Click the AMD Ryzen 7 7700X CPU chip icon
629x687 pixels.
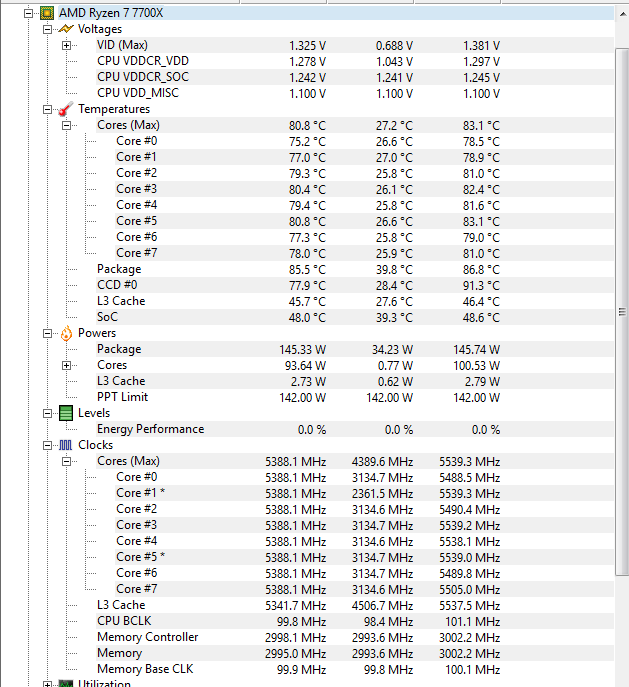[x=47, y=13]
